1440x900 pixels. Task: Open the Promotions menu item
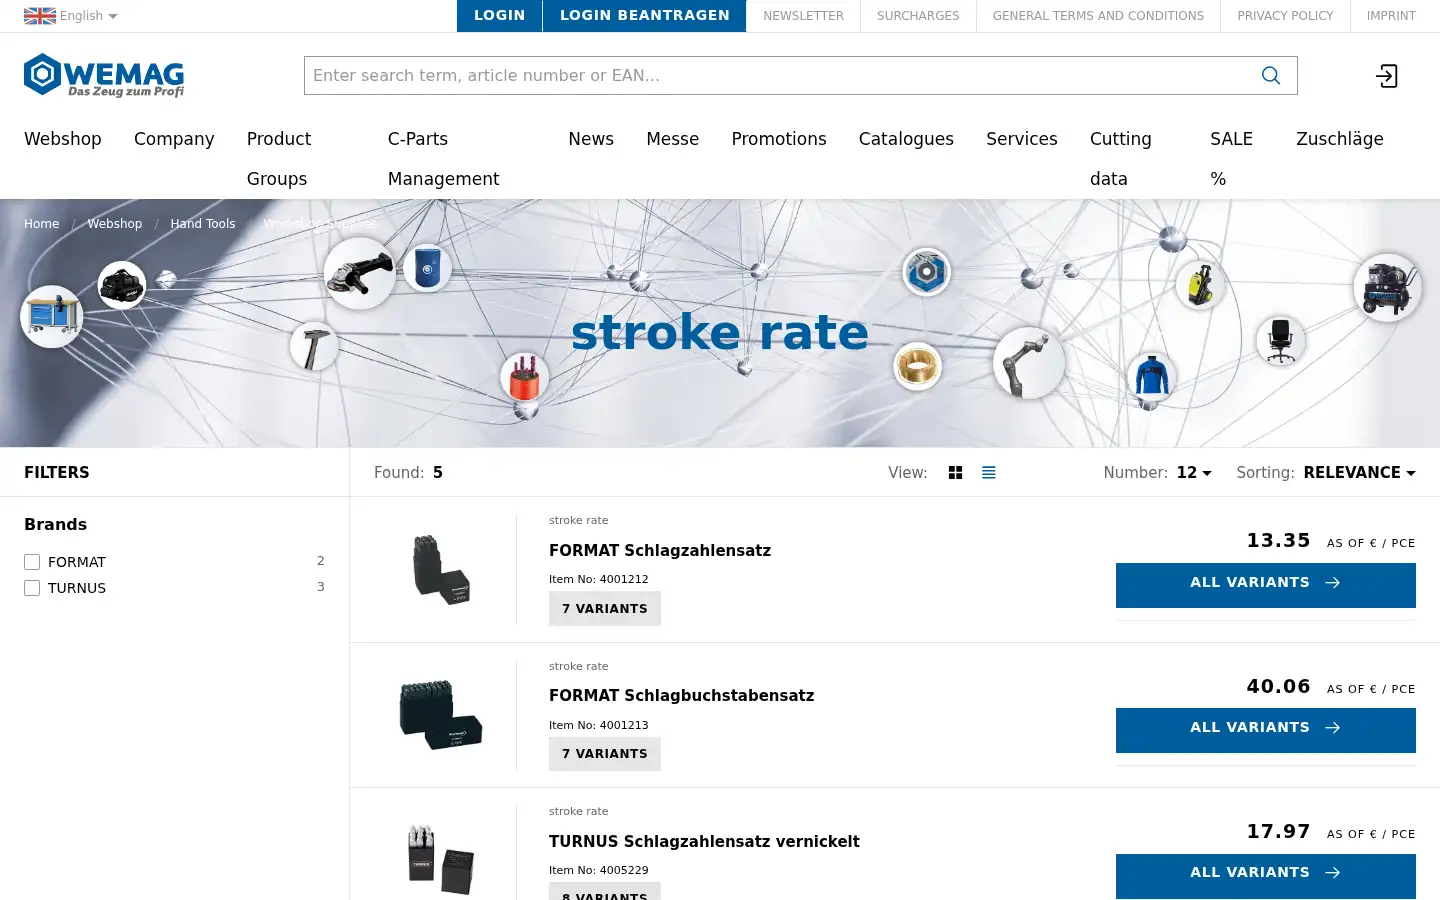point(779,139)
